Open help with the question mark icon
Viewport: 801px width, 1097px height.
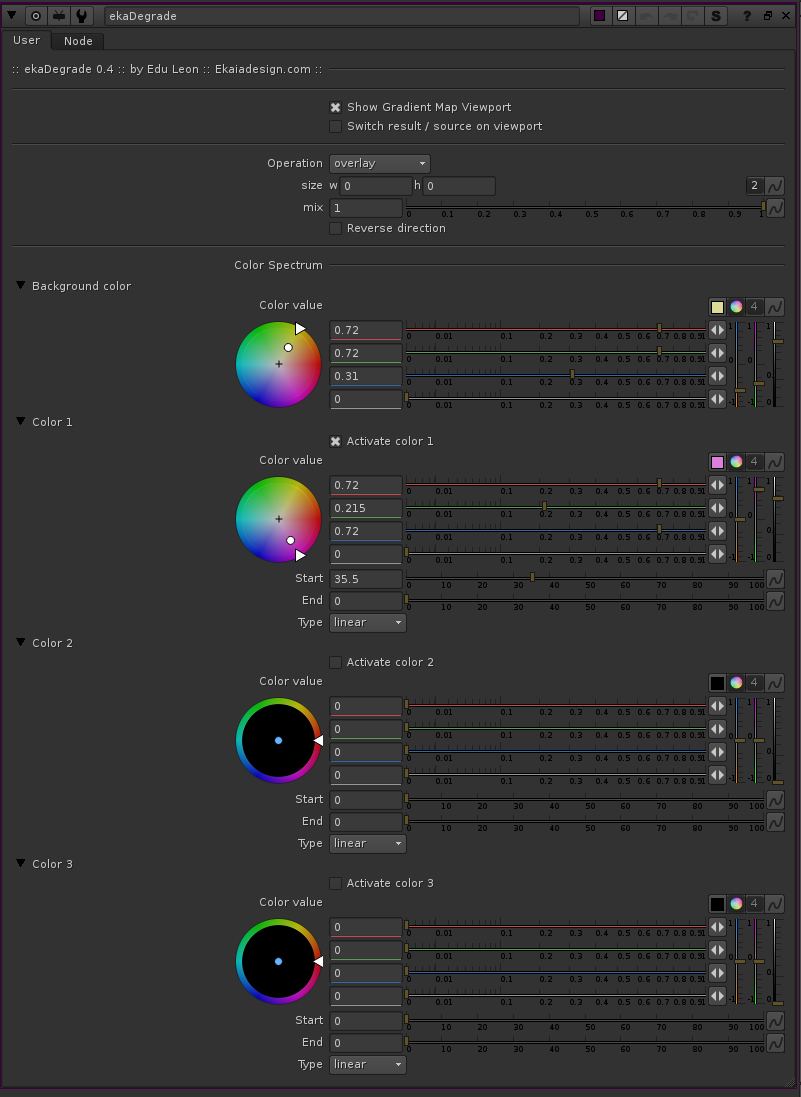coord(747,15)
